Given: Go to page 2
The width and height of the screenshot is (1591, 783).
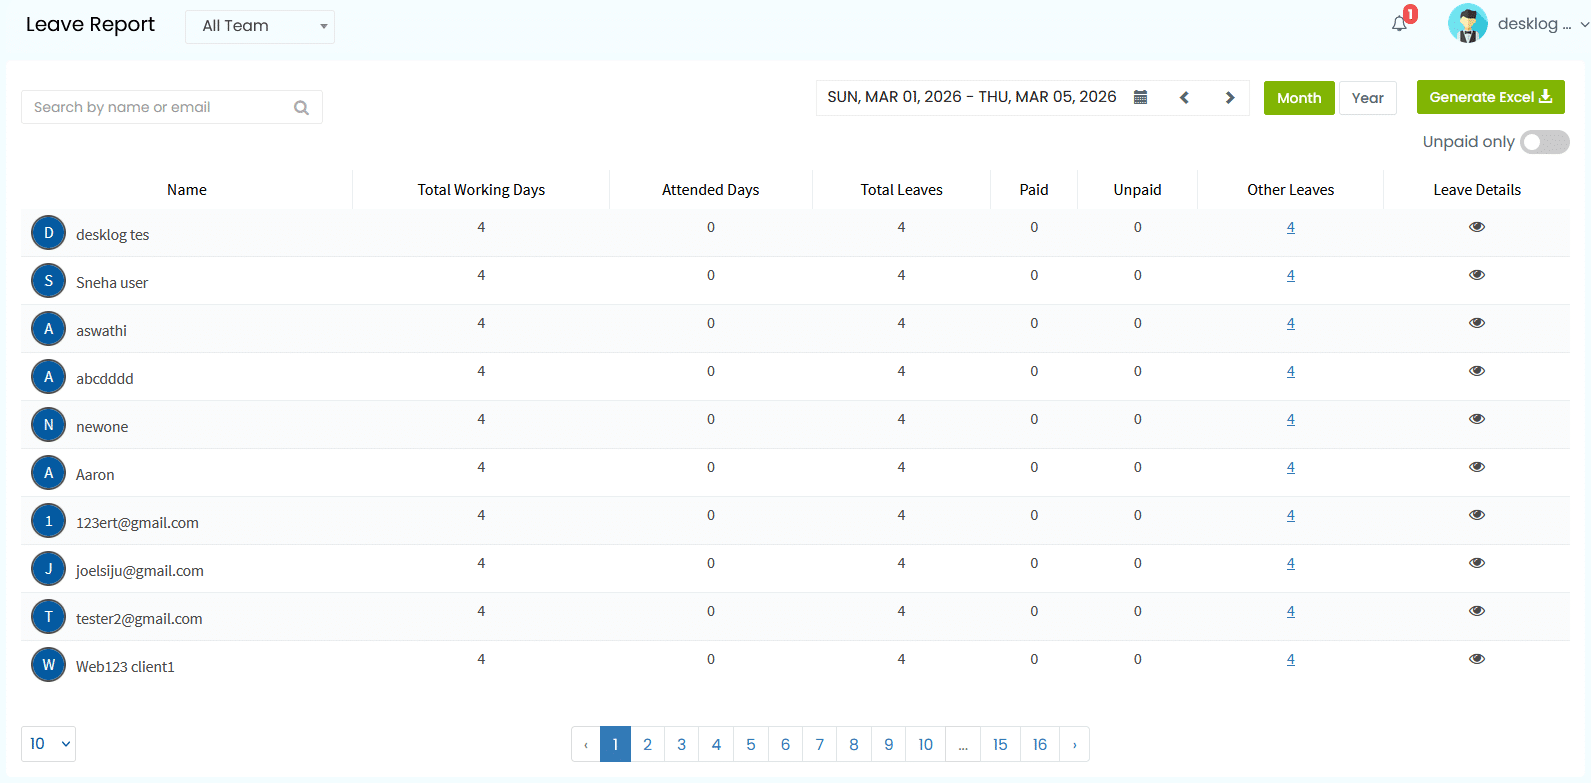Looking at the screenshot, I should pos(647,744).
